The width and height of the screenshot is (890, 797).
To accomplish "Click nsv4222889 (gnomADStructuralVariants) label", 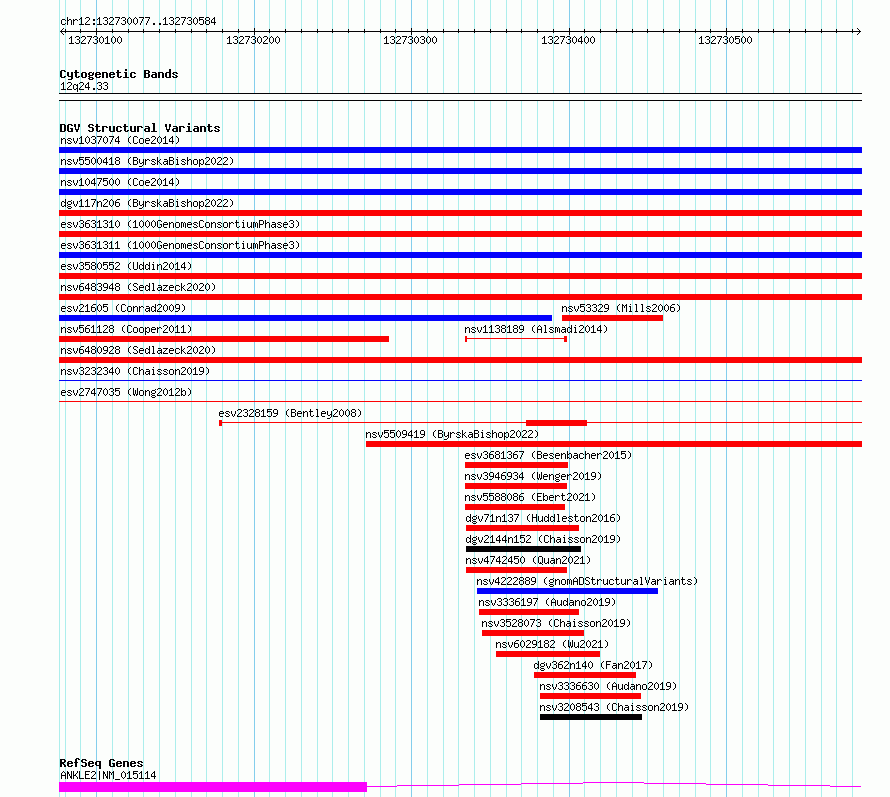I will point(587,581).
